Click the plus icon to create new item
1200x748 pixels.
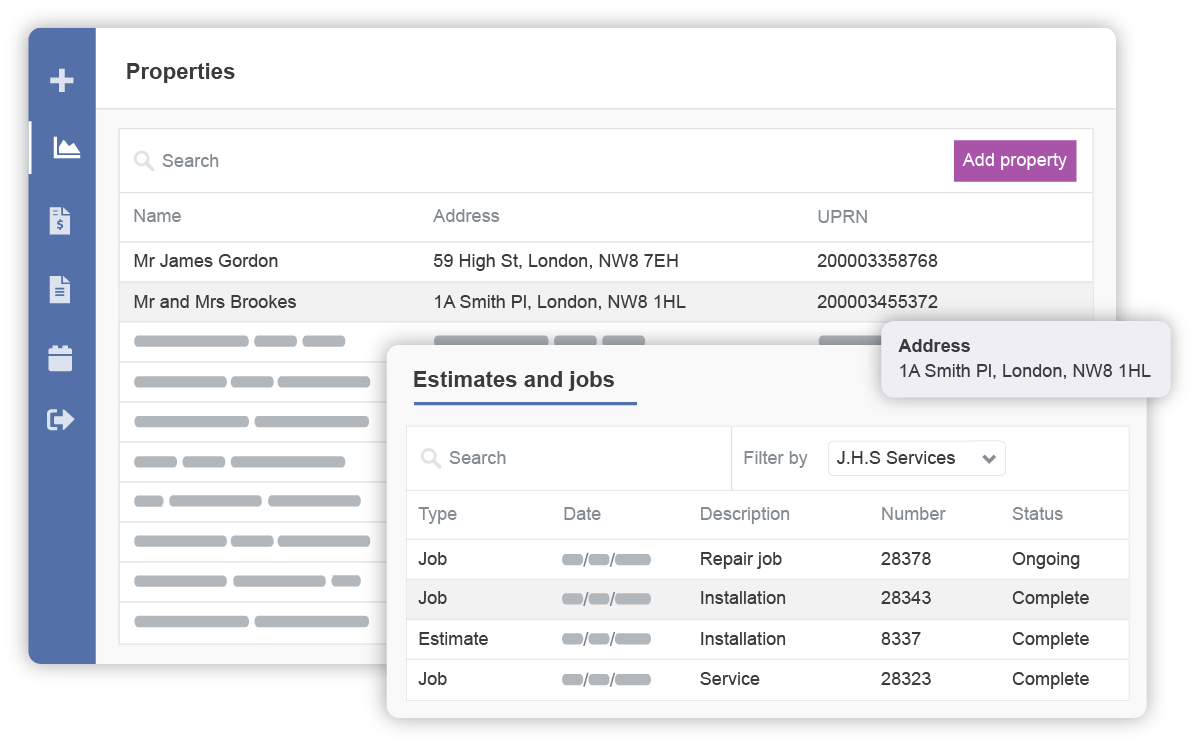point(62,79)
